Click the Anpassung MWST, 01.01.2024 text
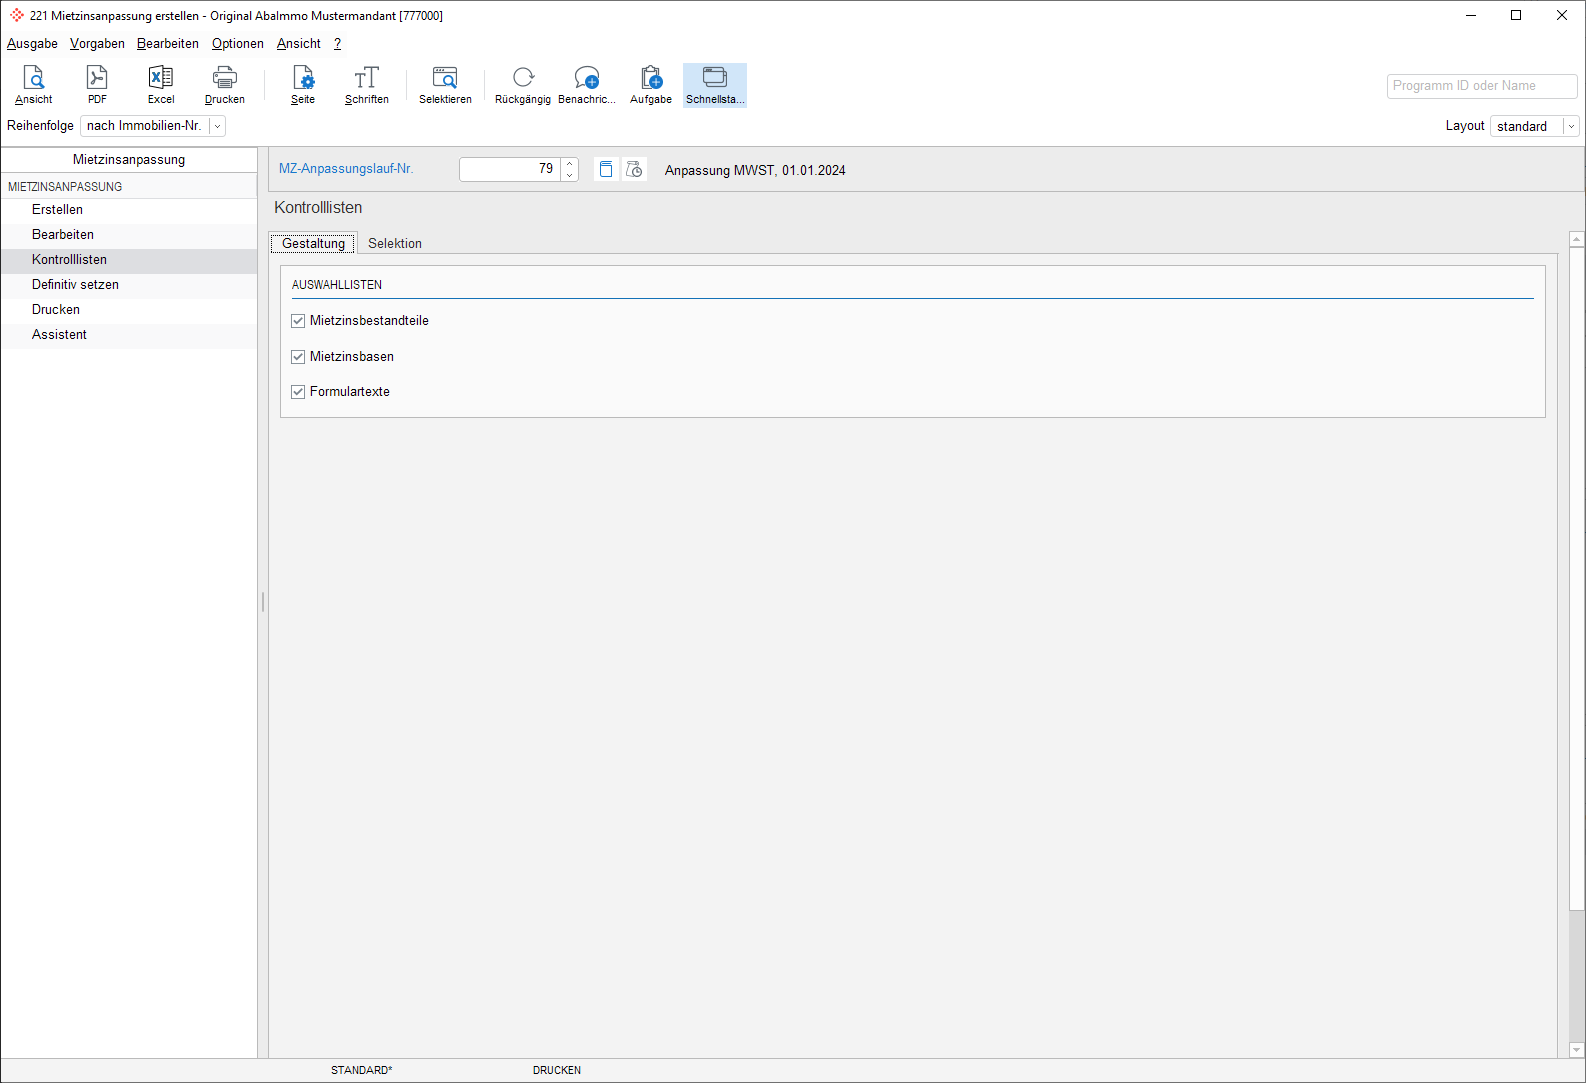 755,171
